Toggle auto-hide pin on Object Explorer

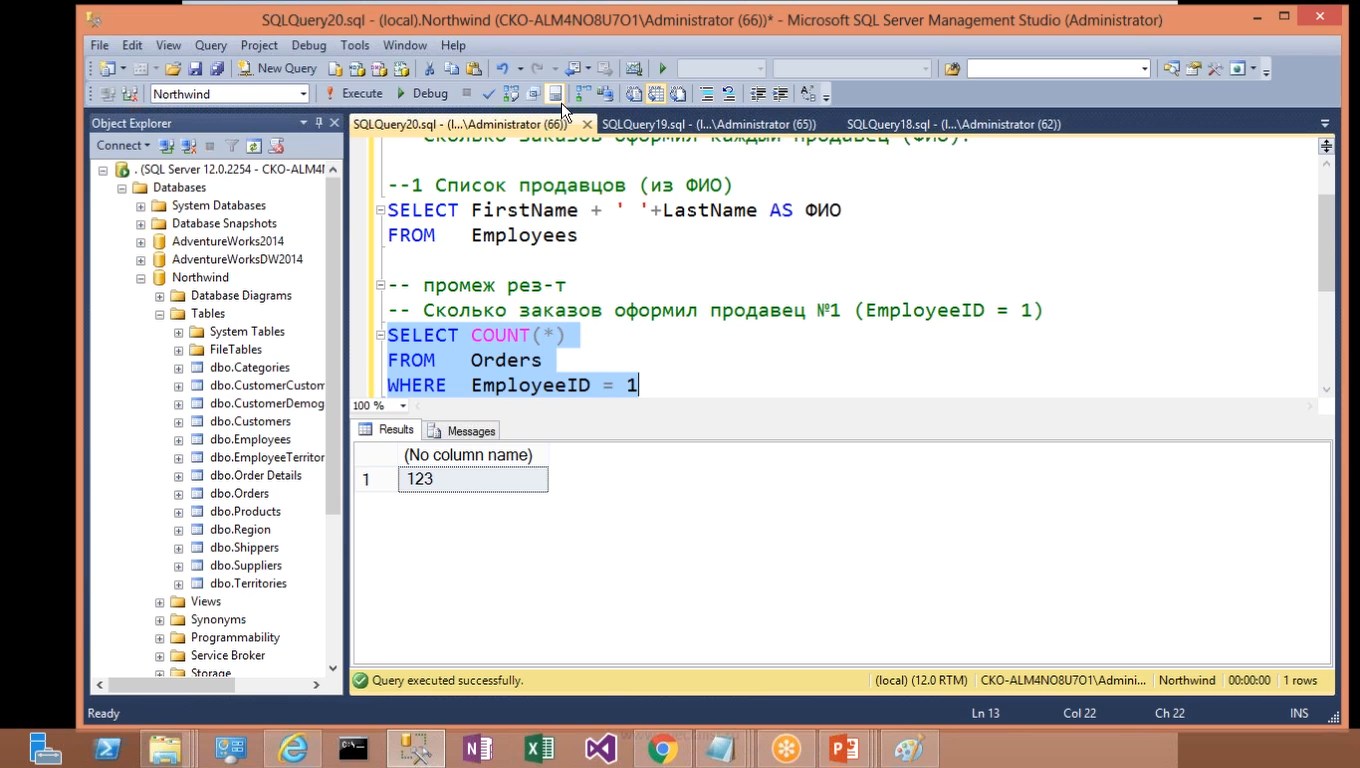click(319, 123)
